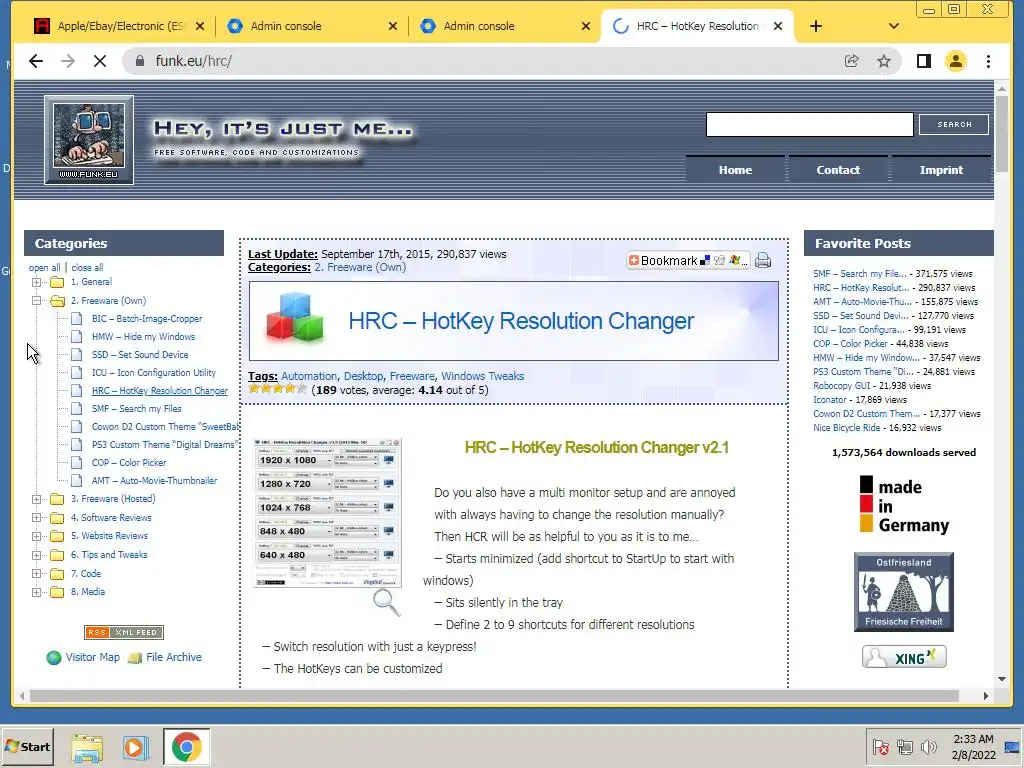Open the Home menu item
1024x768 pixels.
click(735, 170)
